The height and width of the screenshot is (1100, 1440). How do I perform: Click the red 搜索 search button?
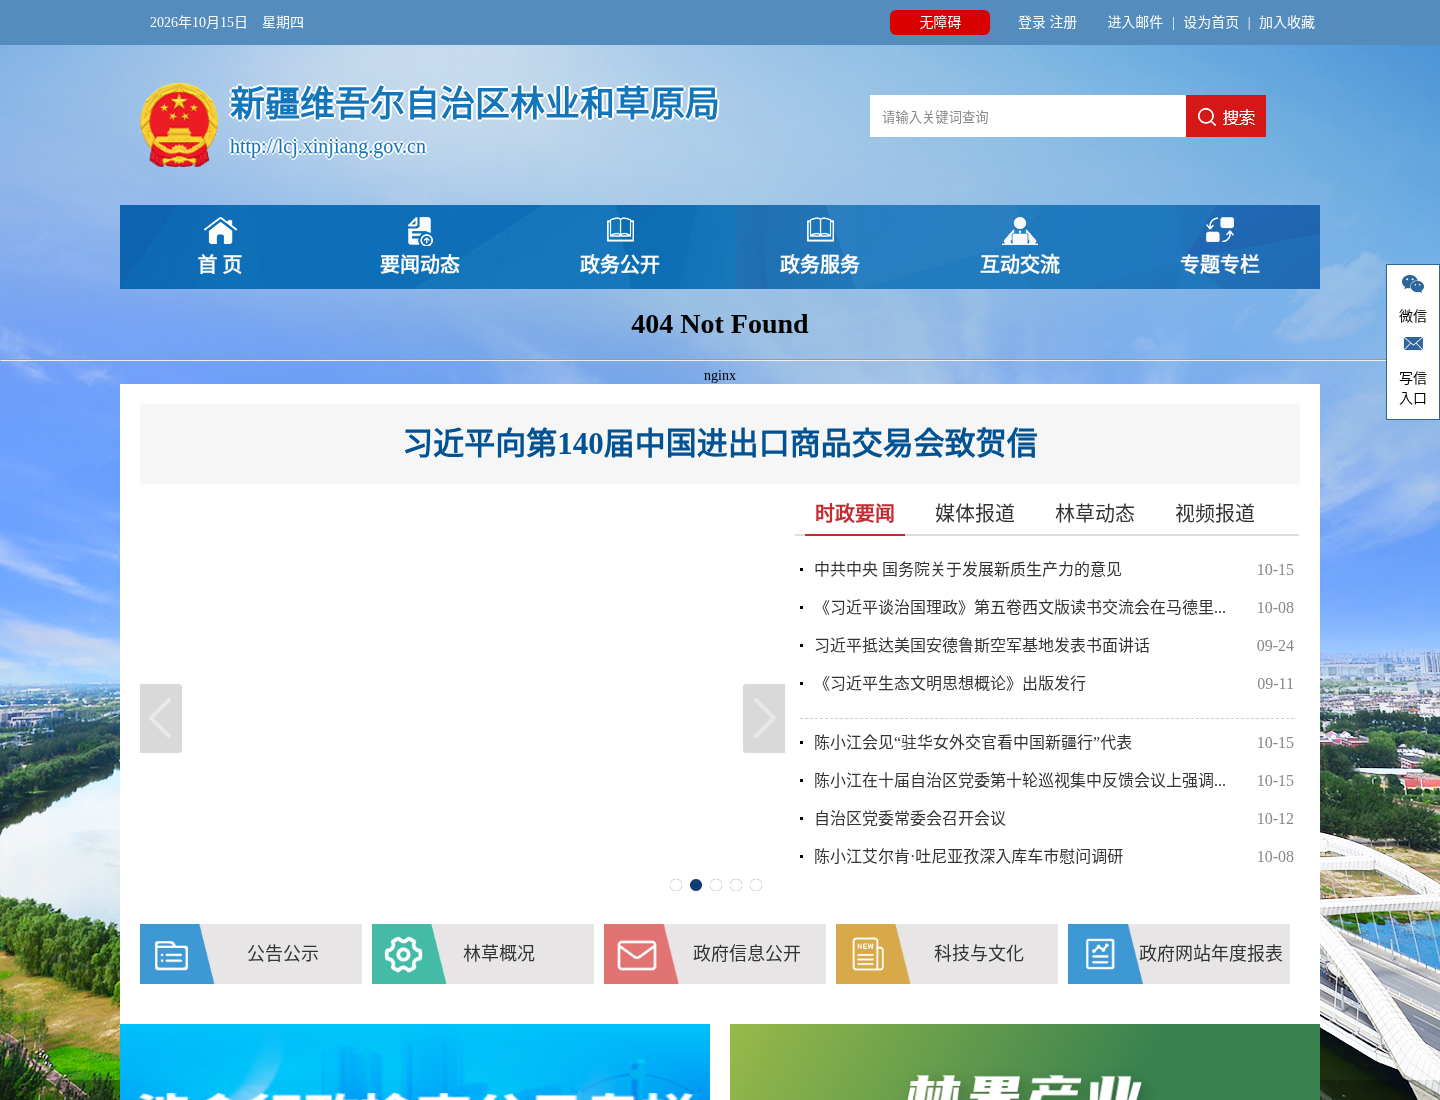coord(1226,116)
